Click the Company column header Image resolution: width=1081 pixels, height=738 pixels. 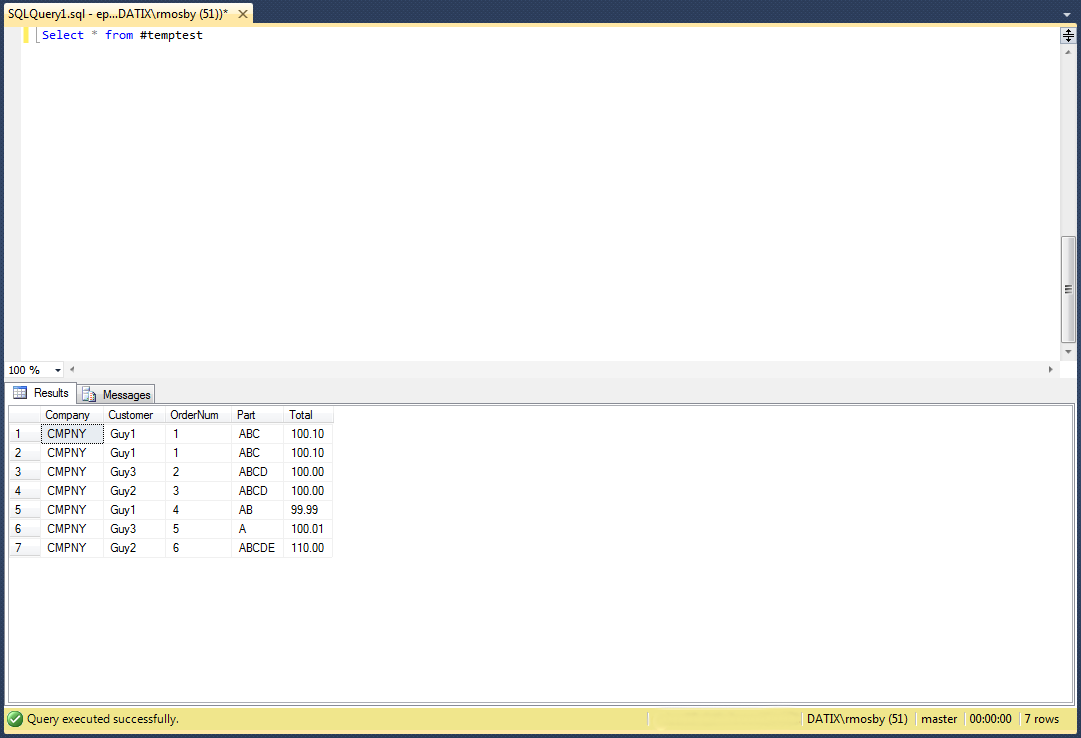(68, 414)
